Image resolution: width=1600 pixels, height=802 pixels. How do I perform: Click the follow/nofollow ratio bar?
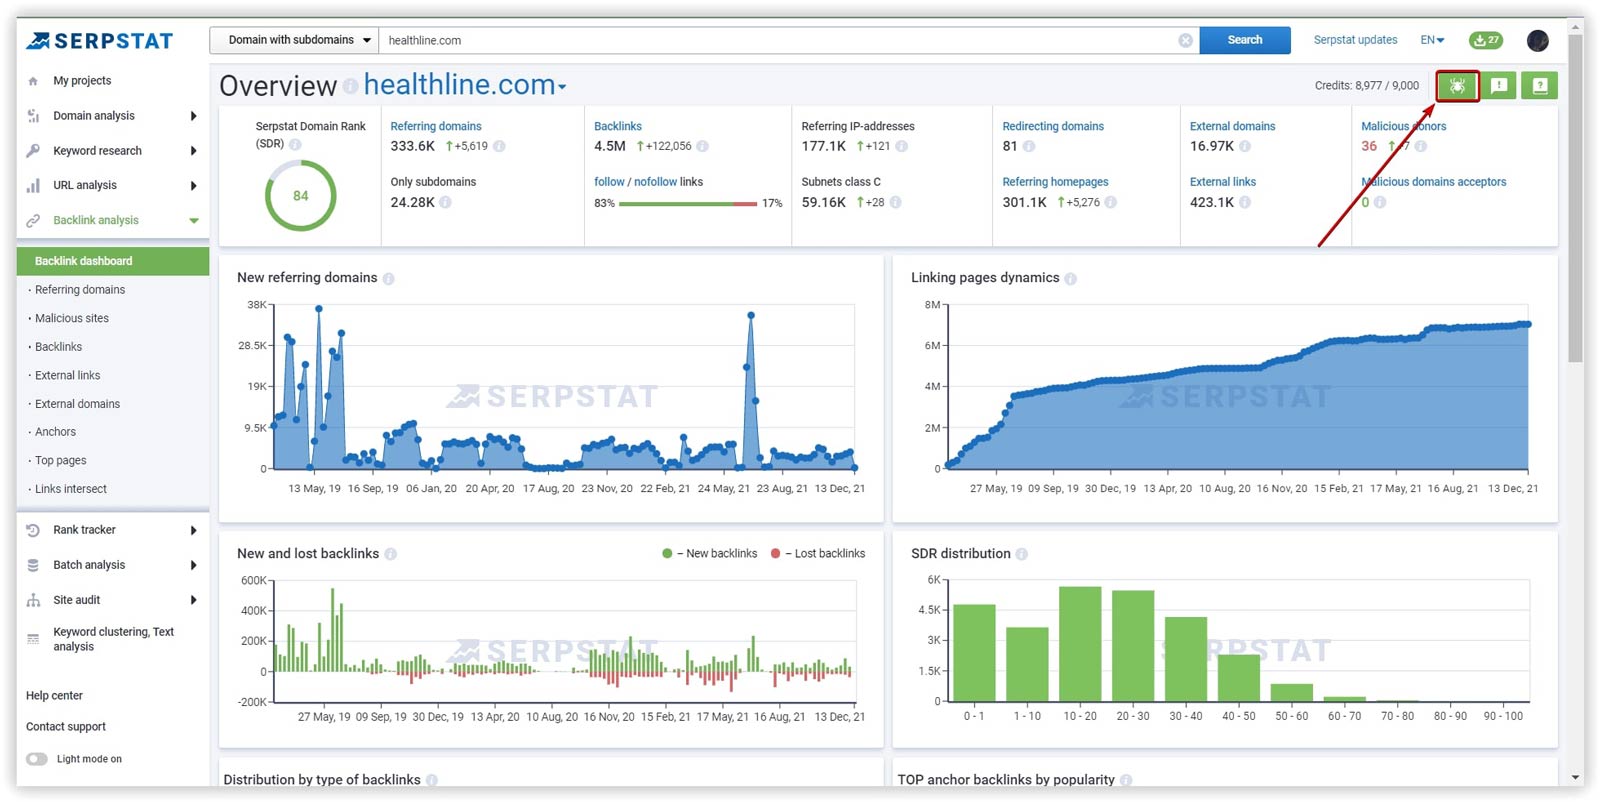[688, 204]
